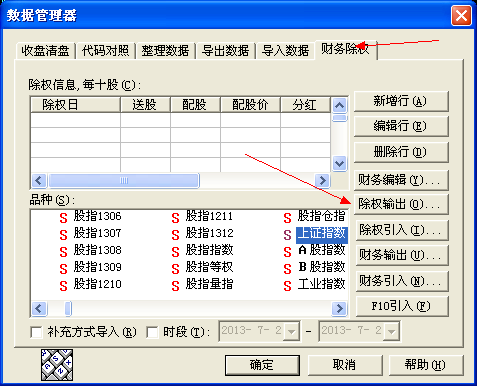Viewport: 477px width, 386px height.
Task: Click the S icon beside 工业指数
Action: (x=287, y=286)
